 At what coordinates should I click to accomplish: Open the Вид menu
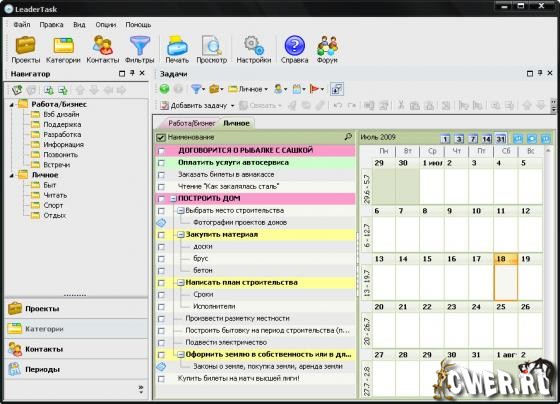tap(79, 25)
